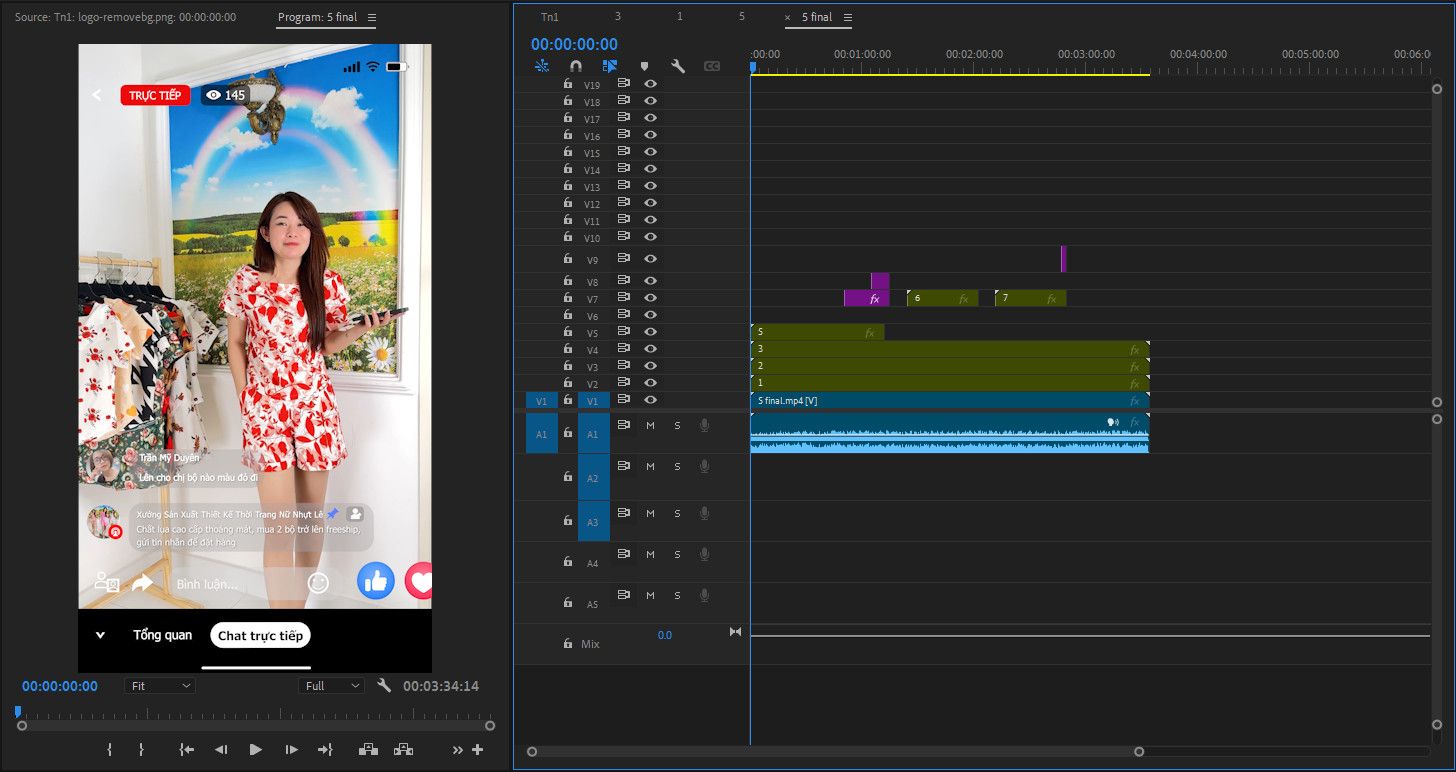The image size is (1456, 772).
Task: Enable voice-over record on track A1
Action: tap(704, 425)
